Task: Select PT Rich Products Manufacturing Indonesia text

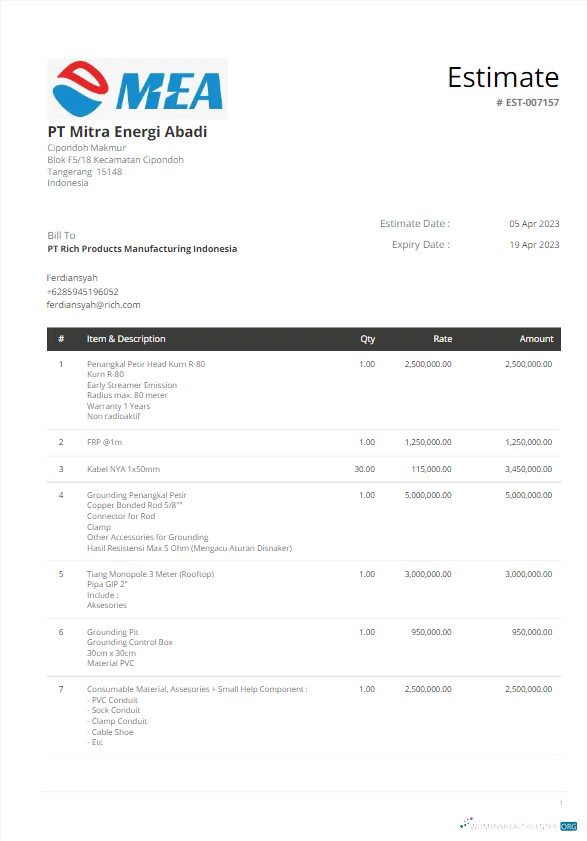Action: coord(142,249)
